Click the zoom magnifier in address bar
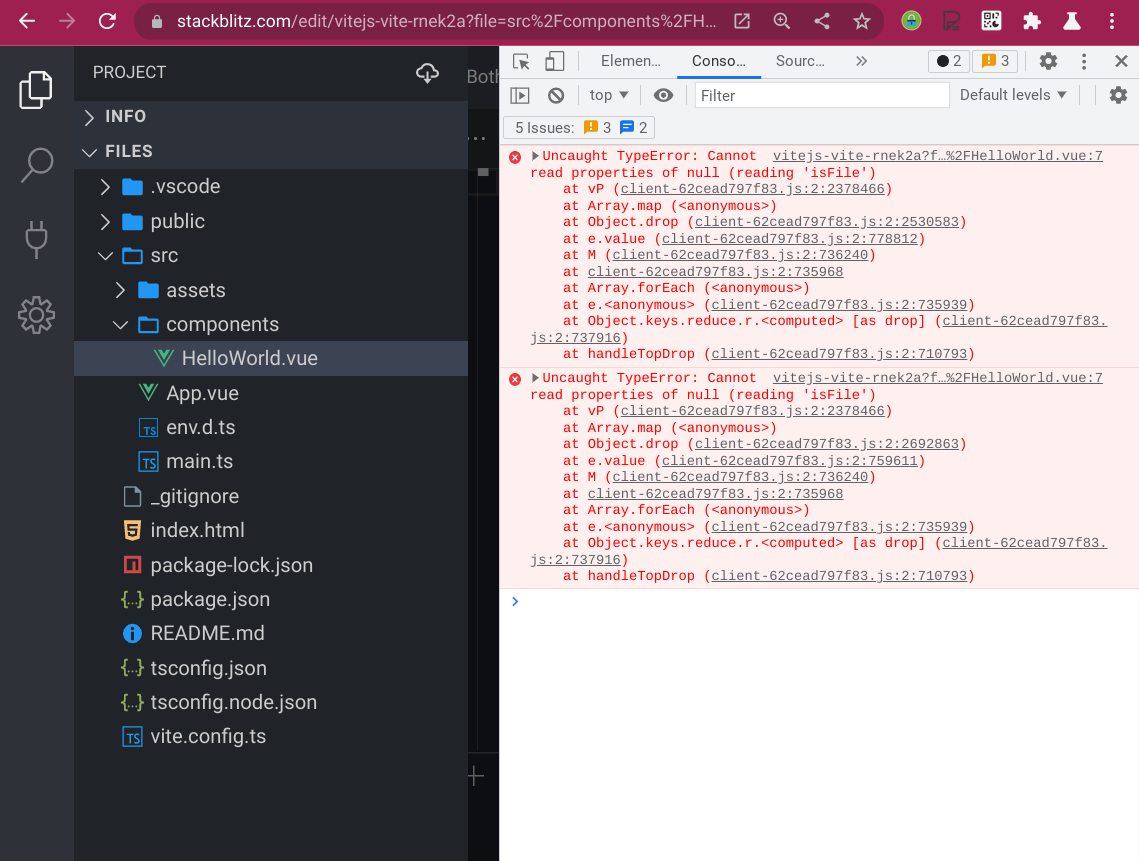Image resolution: width=1139 pixels, height=861 pixels. coord(782,21)
